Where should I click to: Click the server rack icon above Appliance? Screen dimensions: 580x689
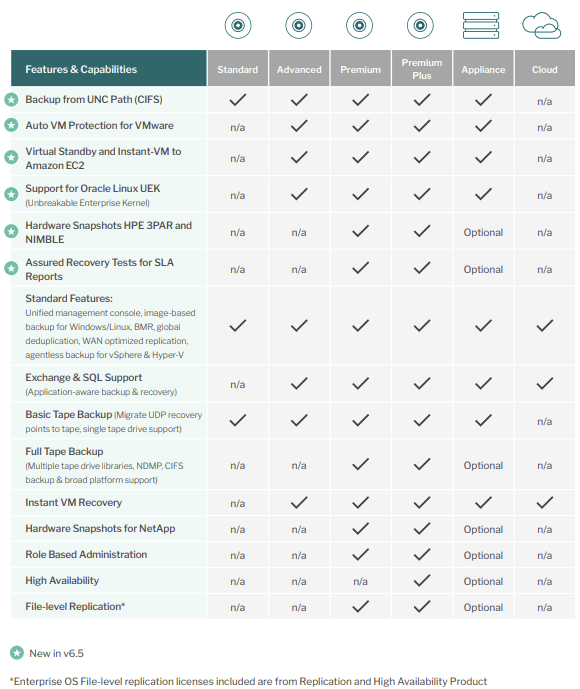point(481,25)
